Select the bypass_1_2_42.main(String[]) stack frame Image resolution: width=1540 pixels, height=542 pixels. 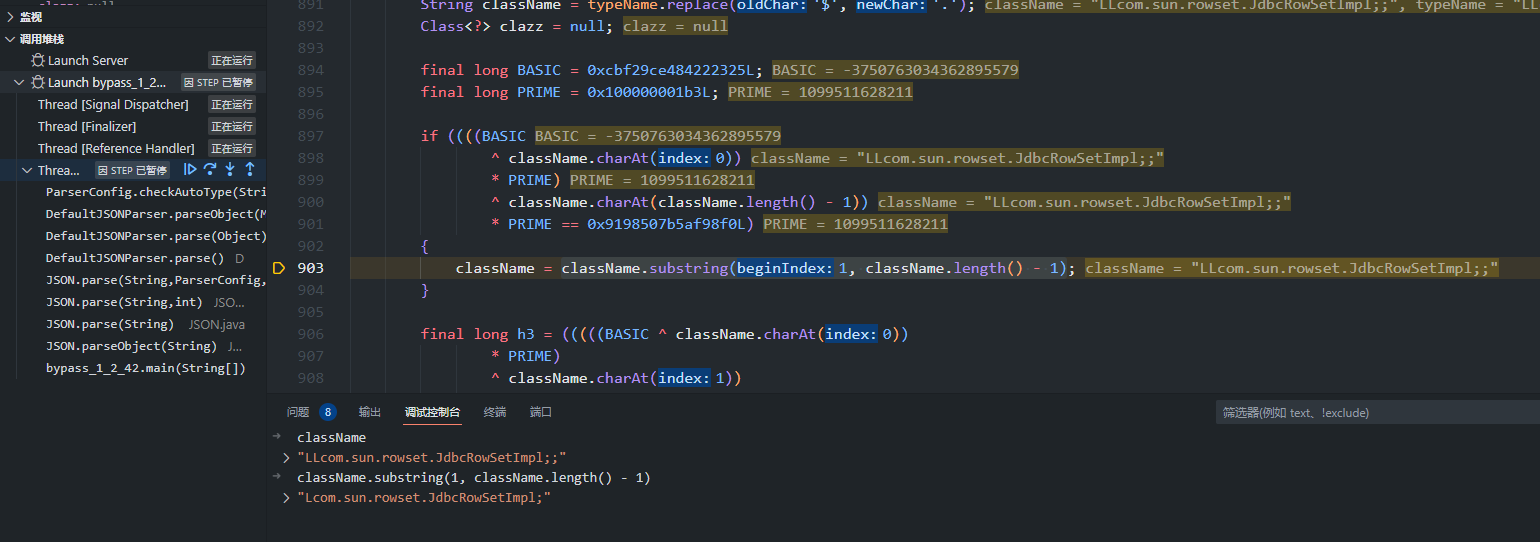pos(146,368)
